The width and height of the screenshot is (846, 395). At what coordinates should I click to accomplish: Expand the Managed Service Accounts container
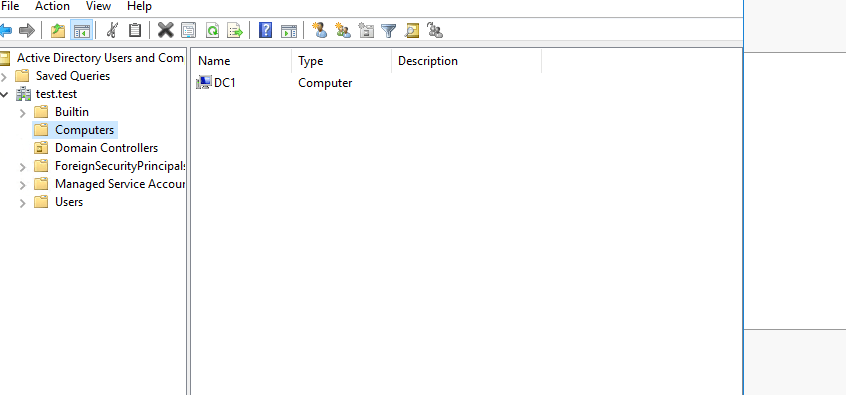point(23,185)
